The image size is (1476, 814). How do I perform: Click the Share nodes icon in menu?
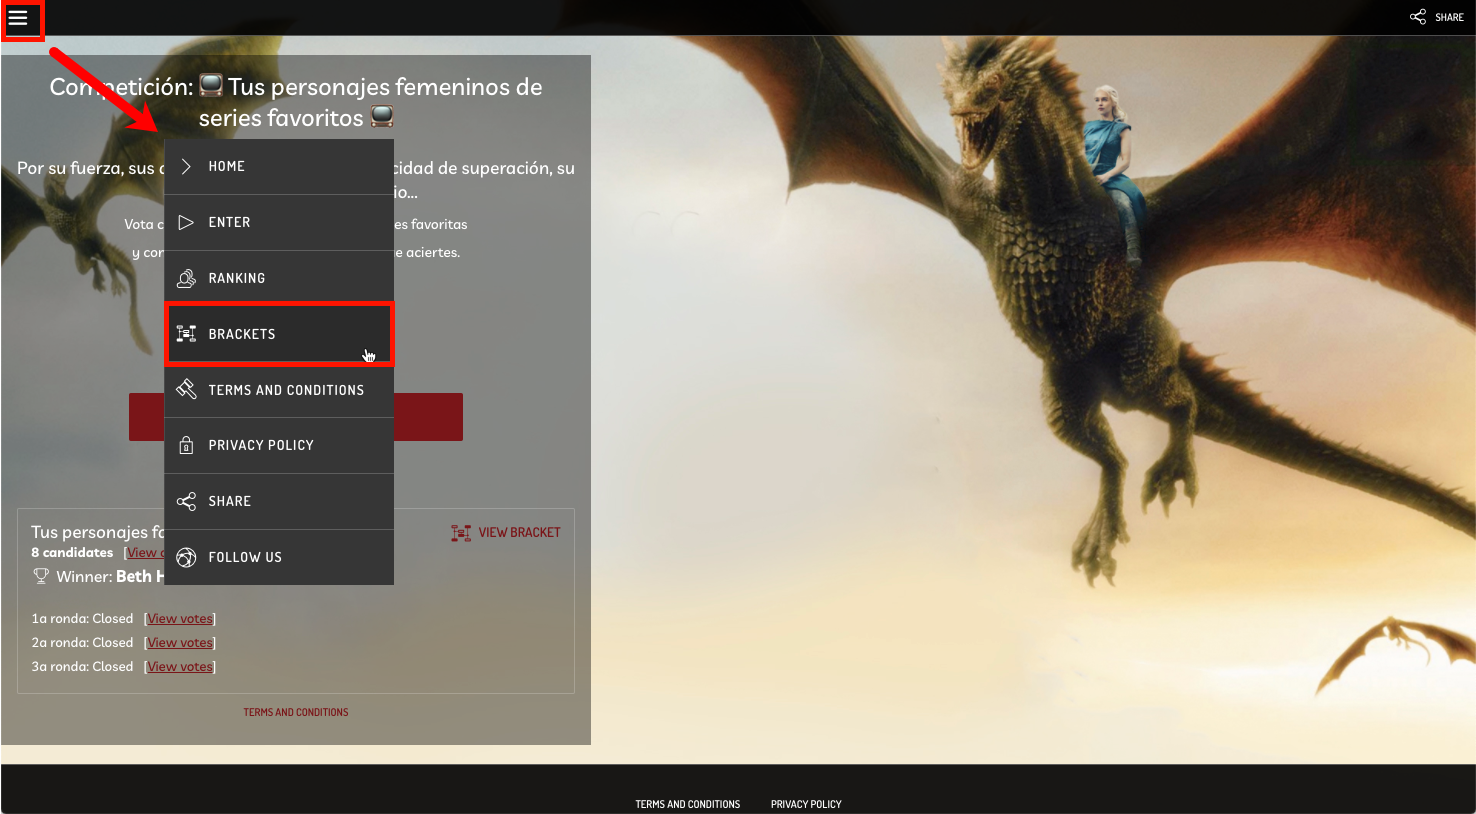coord(186,501)
